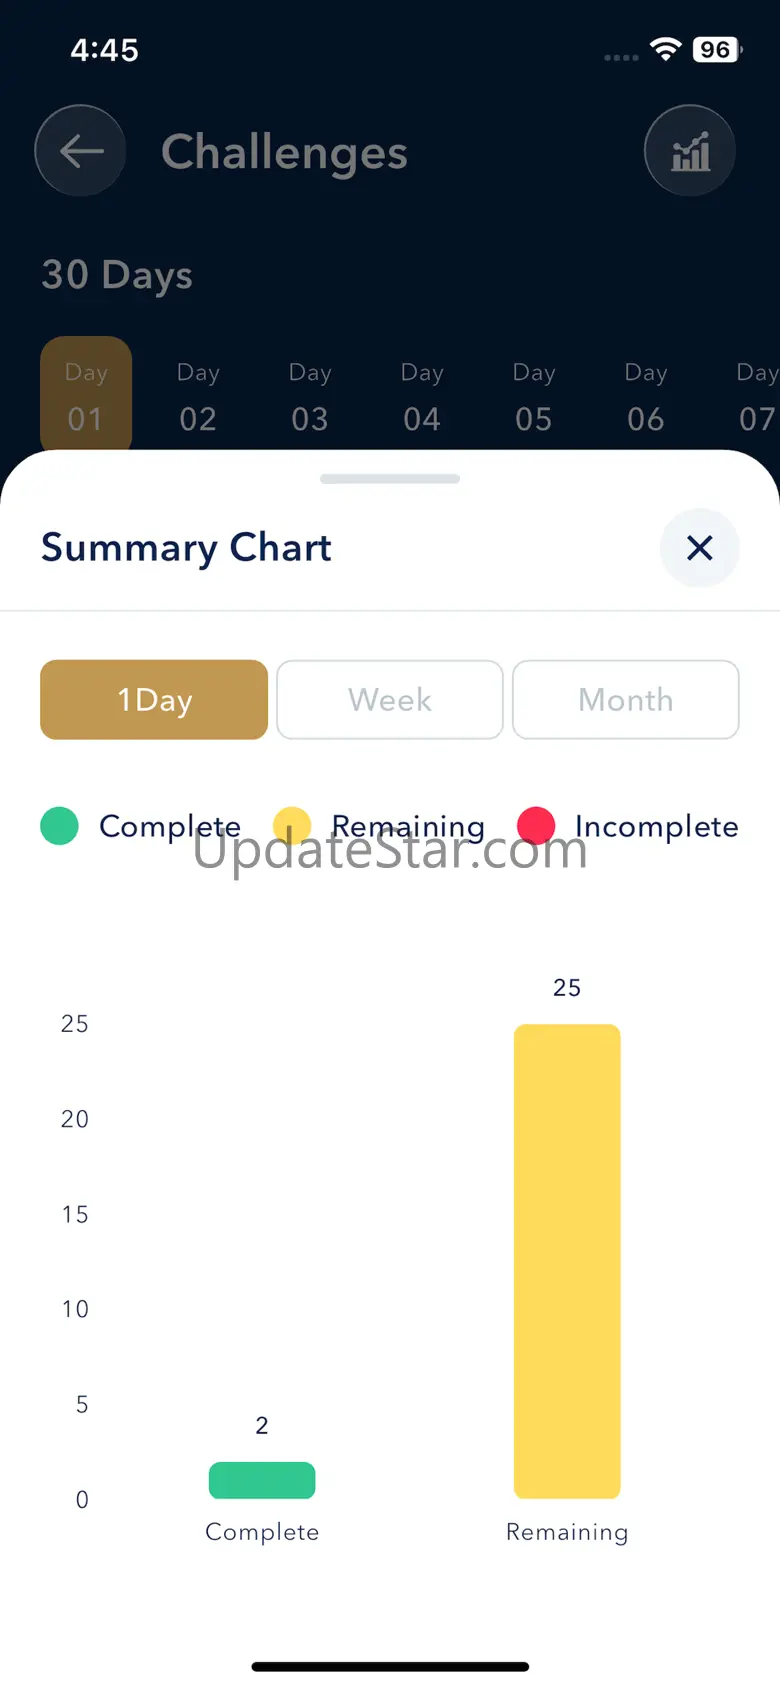Select Day 01 in the day strip
Screen dimensions: 780x1688
click(x=86, y=396)
